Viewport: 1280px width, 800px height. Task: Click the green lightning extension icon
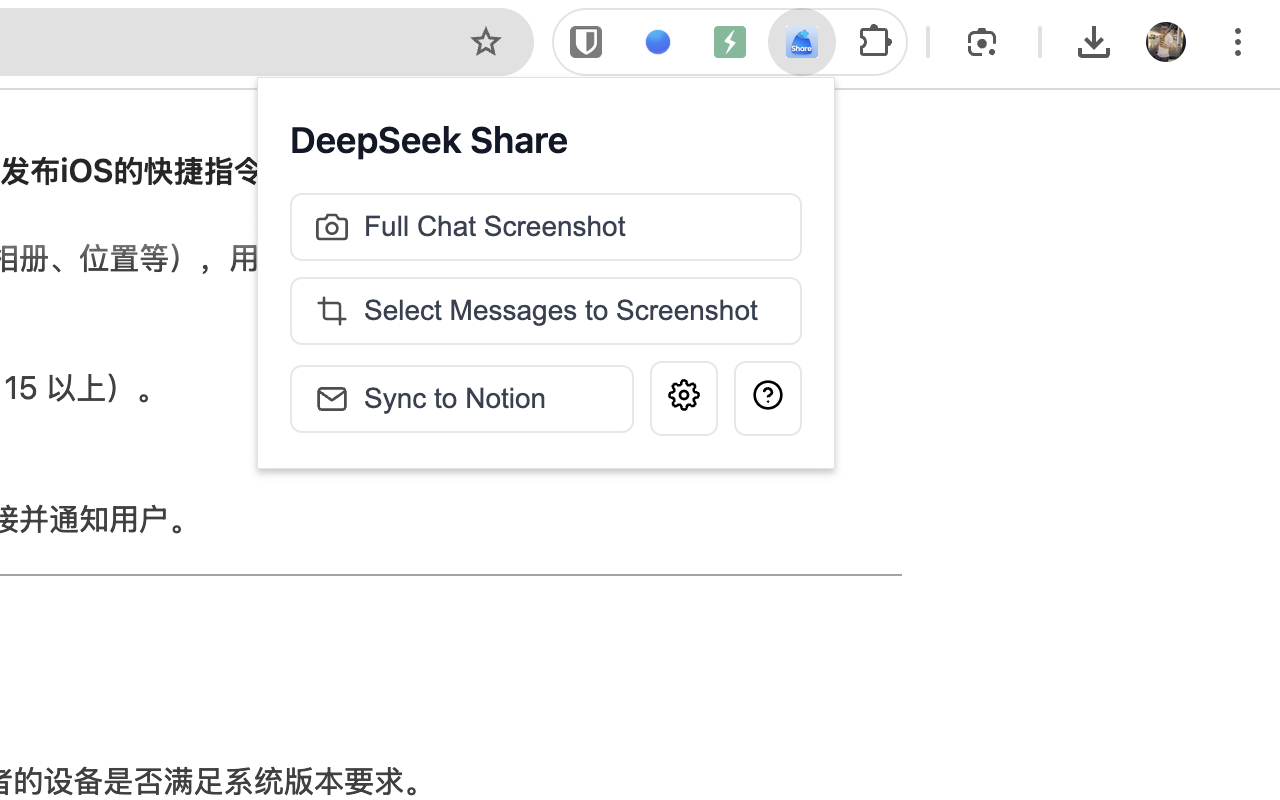click(729, 42)
